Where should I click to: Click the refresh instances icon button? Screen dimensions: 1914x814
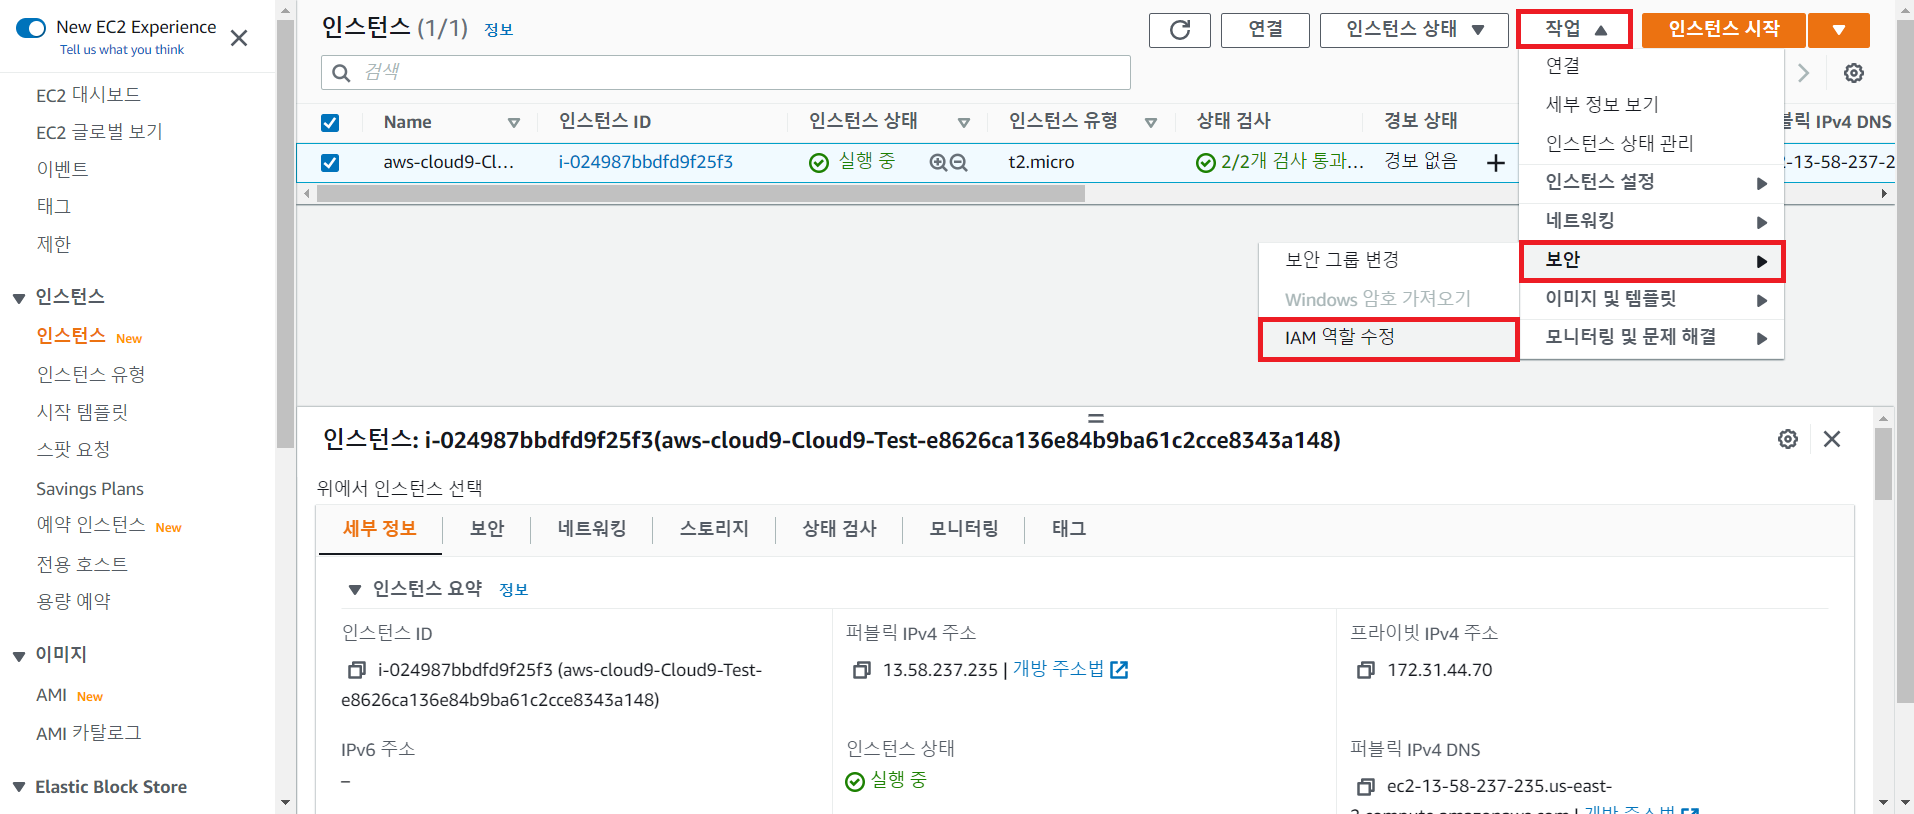click(1179, 30)
